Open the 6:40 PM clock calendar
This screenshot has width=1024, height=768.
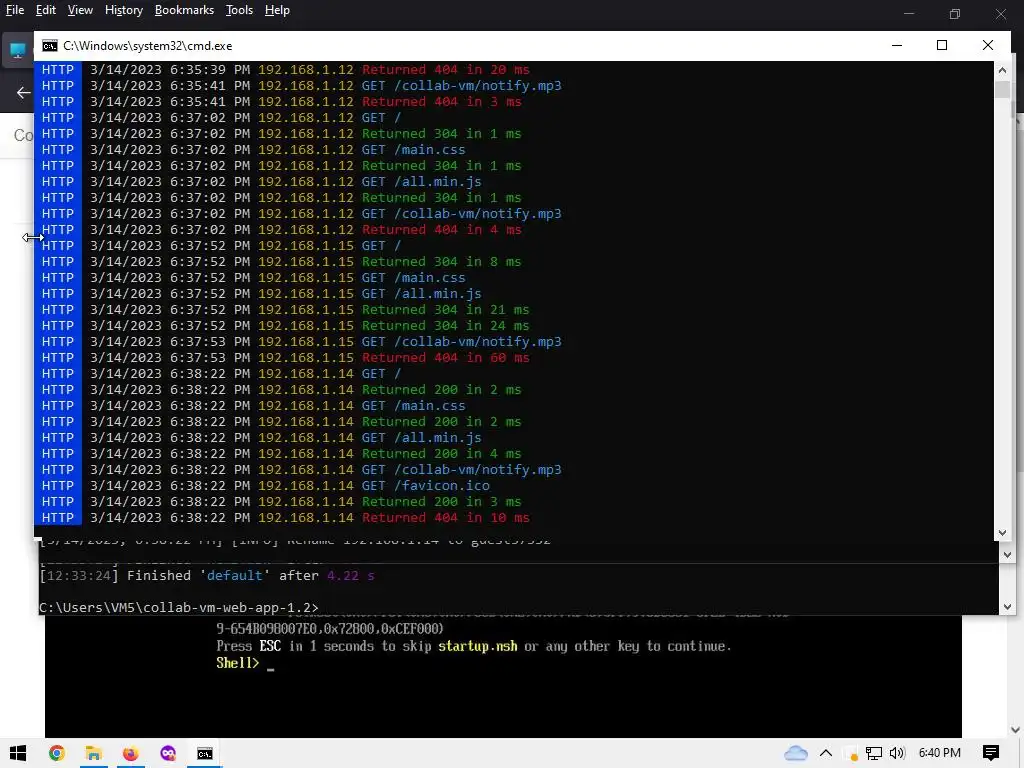940,753
